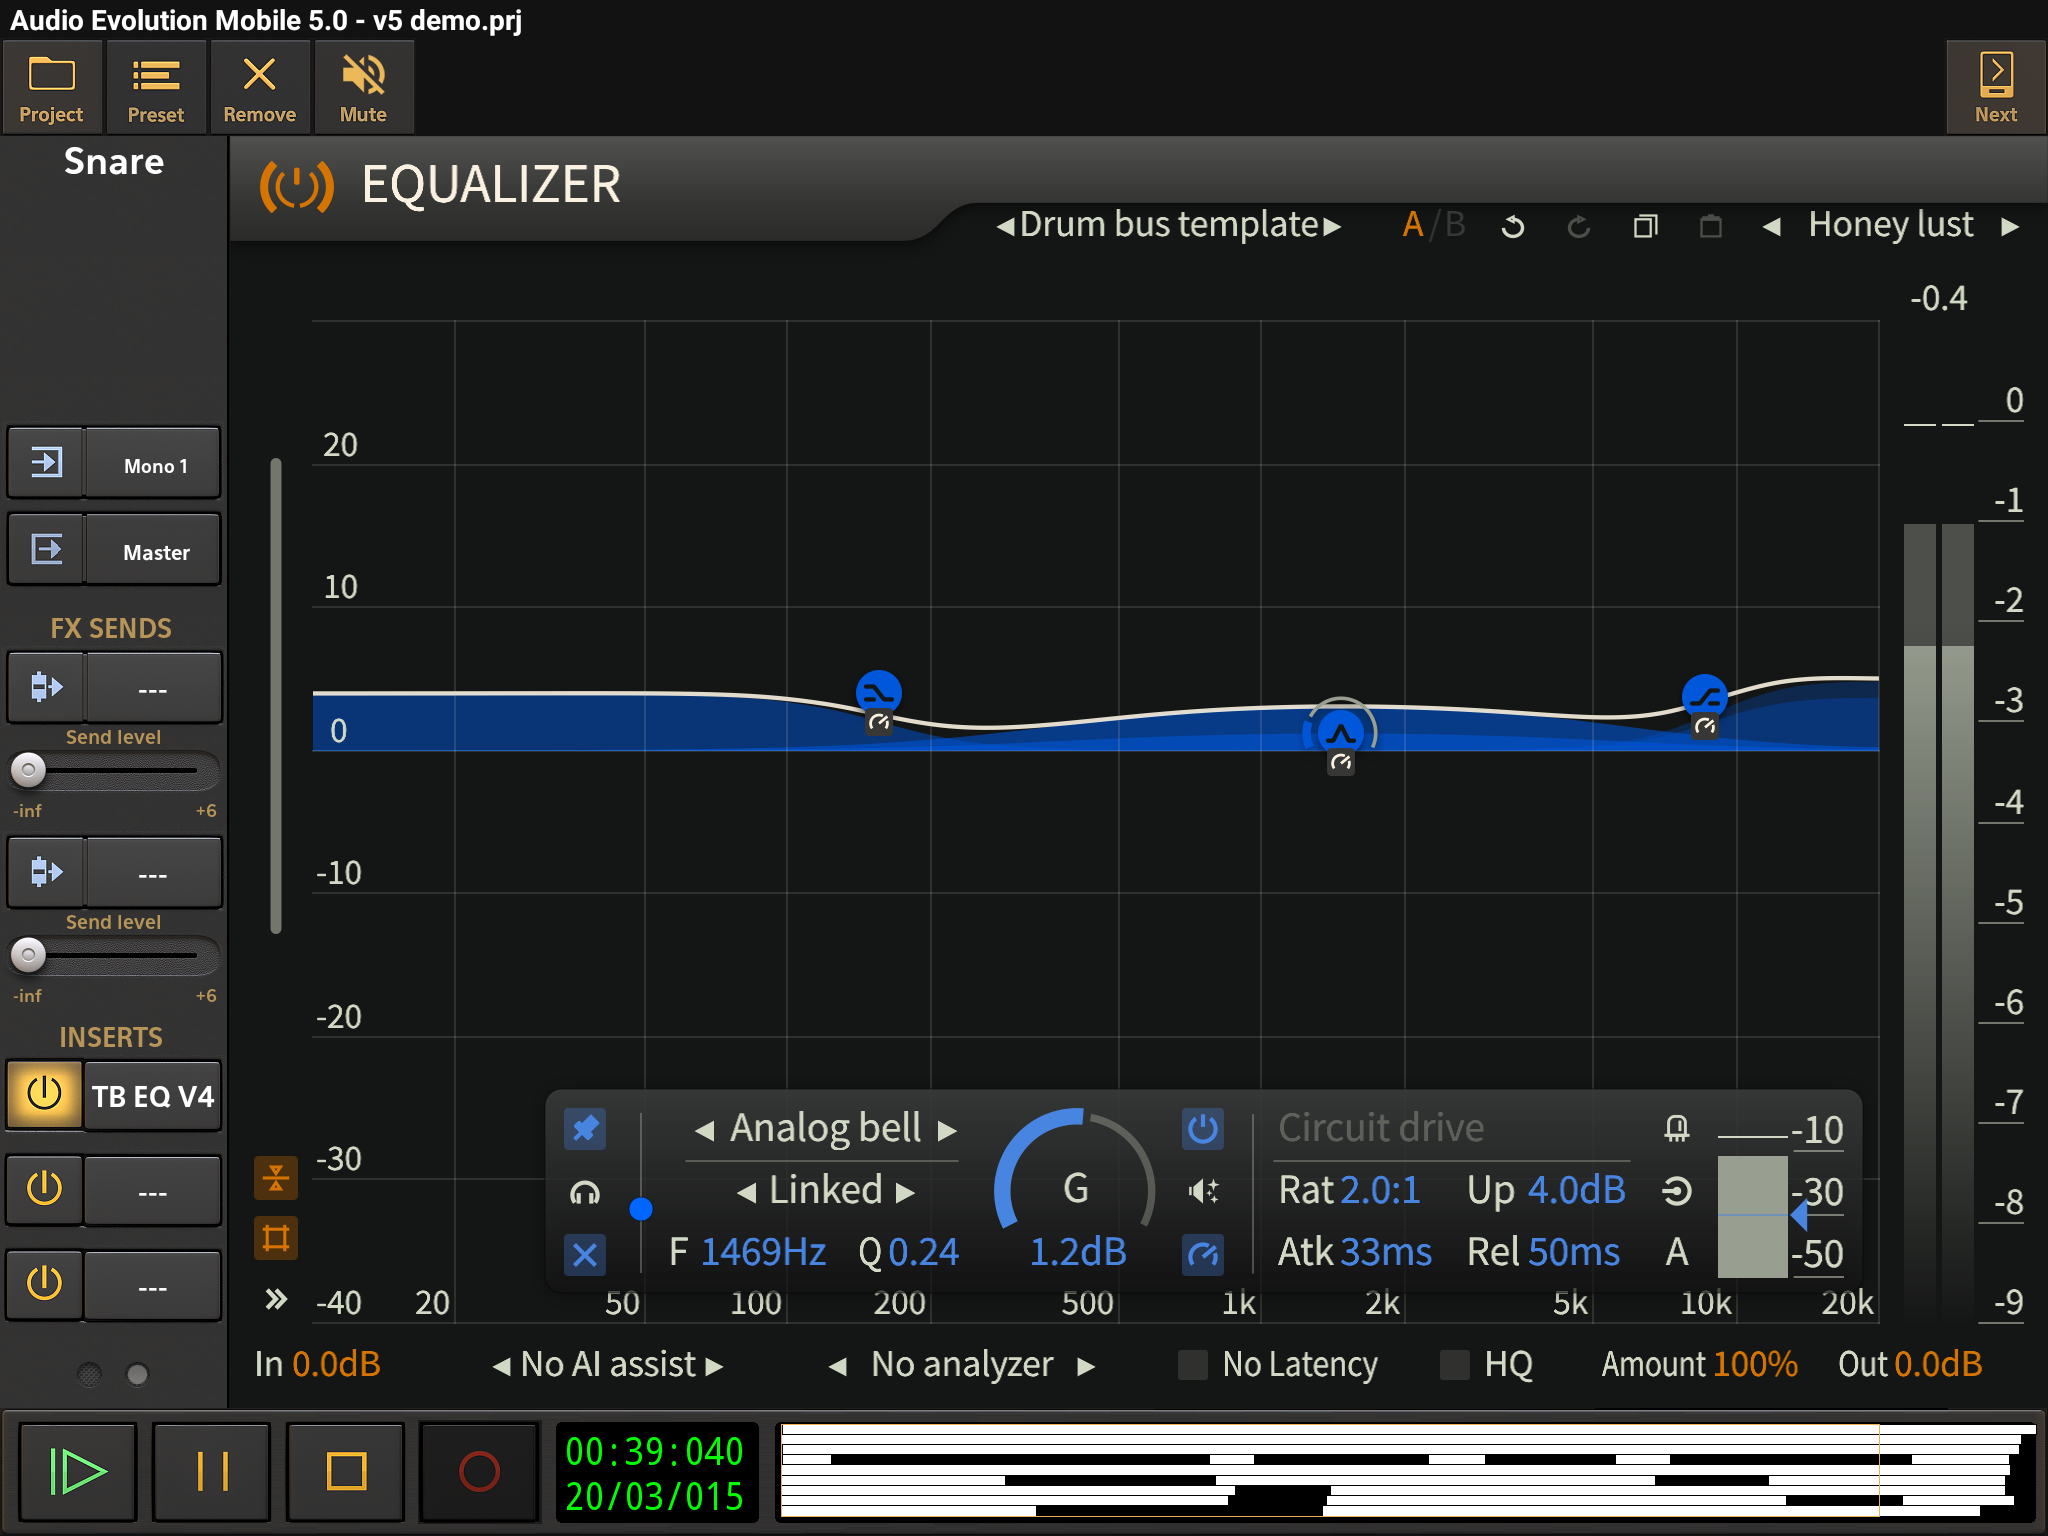The image size is (2048, 1536).
Task: Click the track output routing icon
Action: (x=46, y=549)
